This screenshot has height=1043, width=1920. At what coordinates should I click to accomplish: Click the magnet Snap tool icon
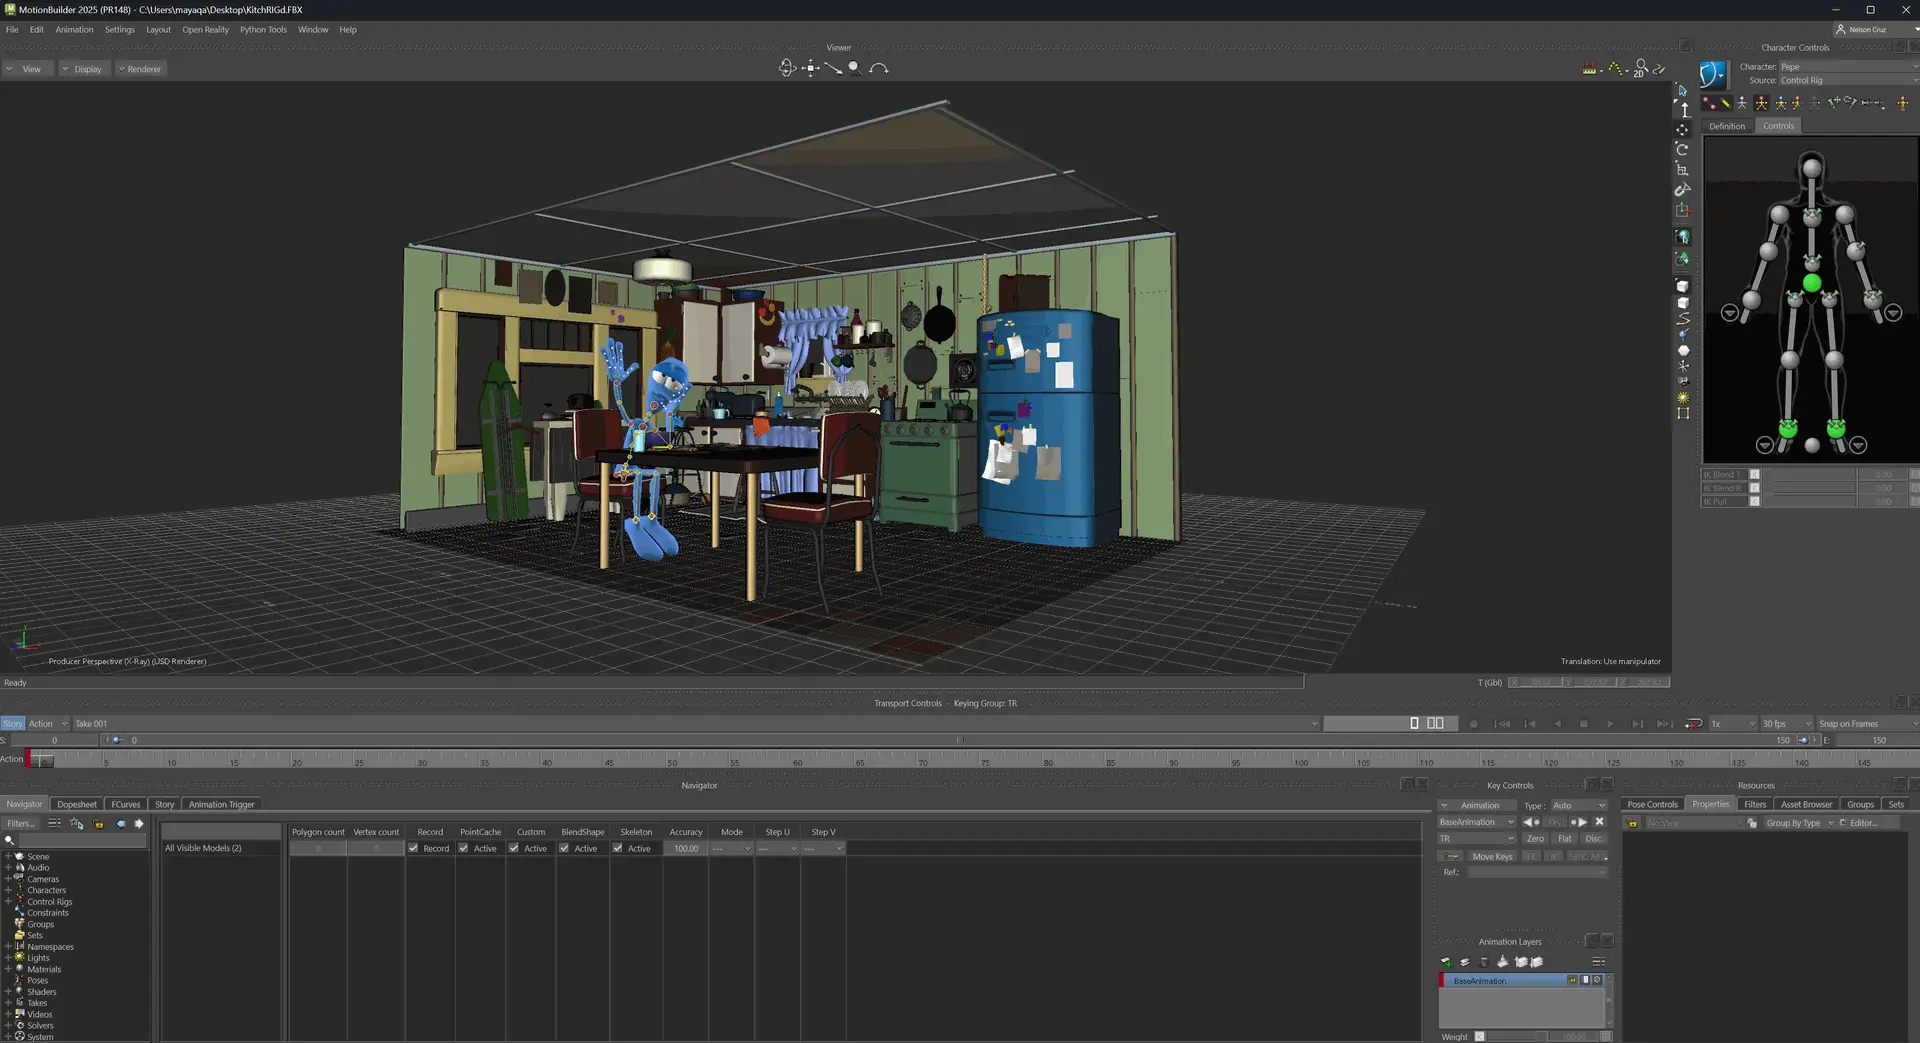[x=1683, y=189]
